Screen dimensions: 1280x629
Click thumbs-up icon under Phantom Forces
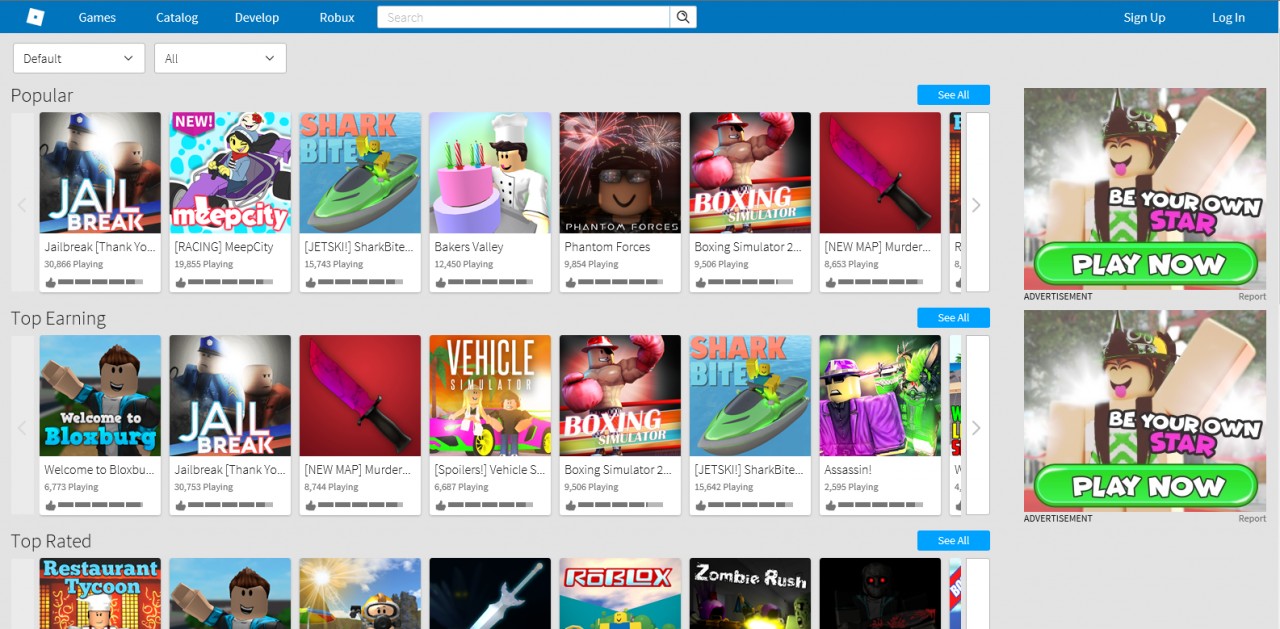coord(571,282)
